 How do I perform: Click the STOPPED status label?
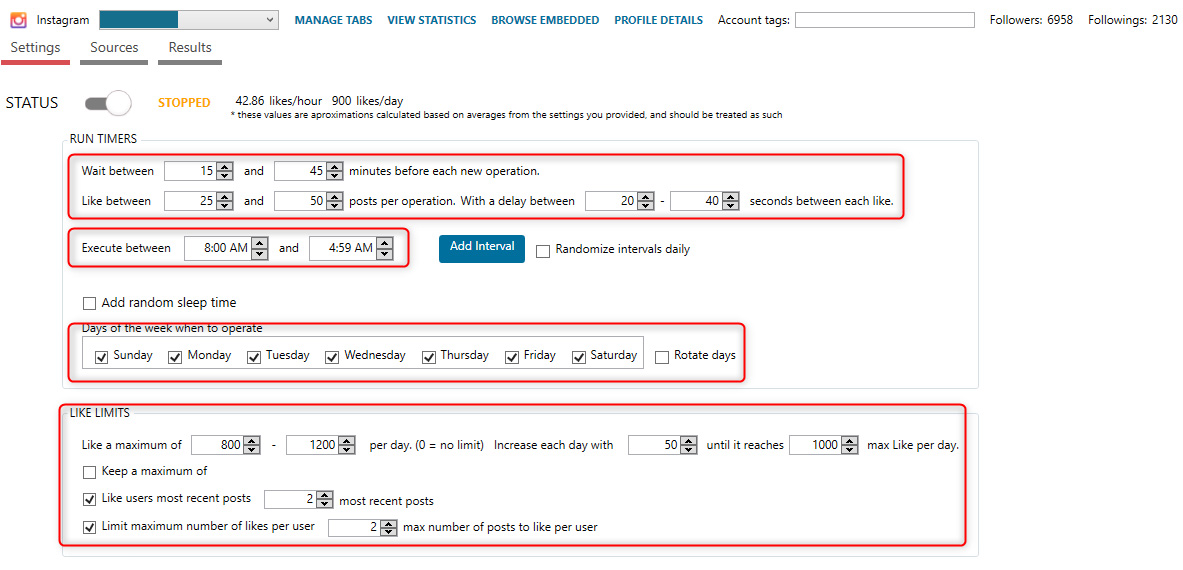pyautogui.click(x=184, y=103)
